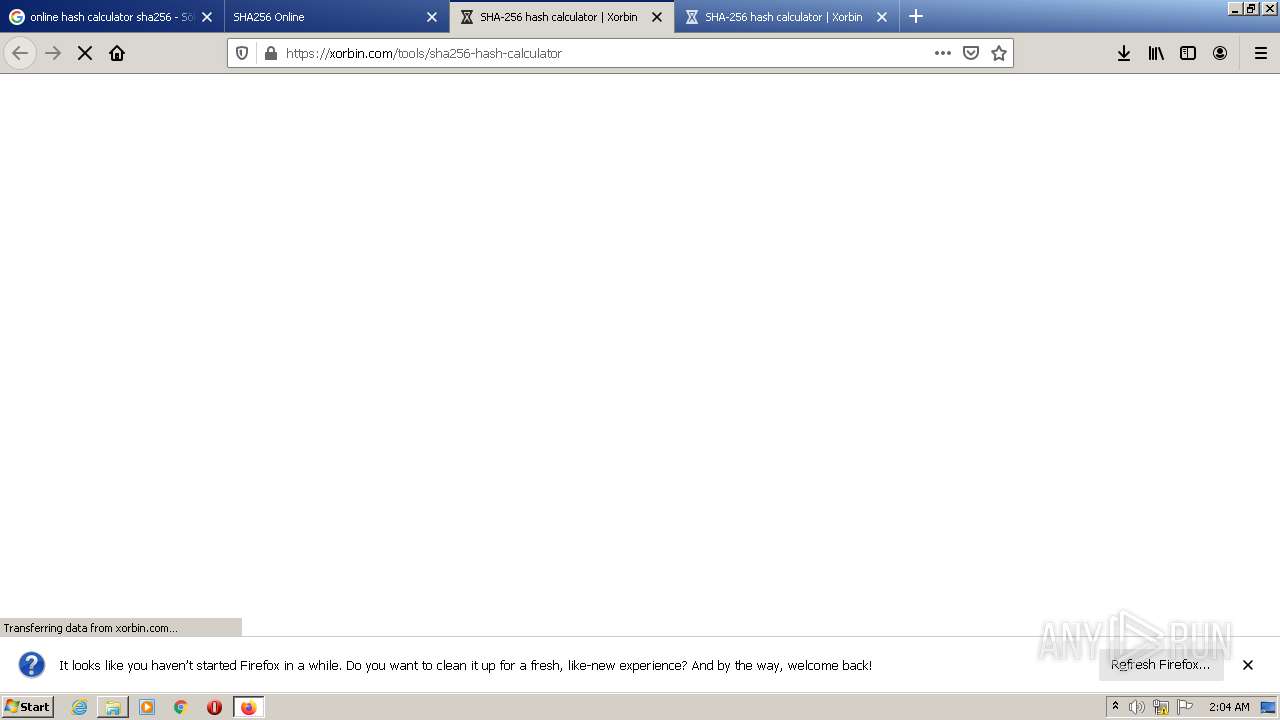This screenshot has height=720, width=1280.
Task: Bookmark this page with star icon
Action: pos(999,53)
